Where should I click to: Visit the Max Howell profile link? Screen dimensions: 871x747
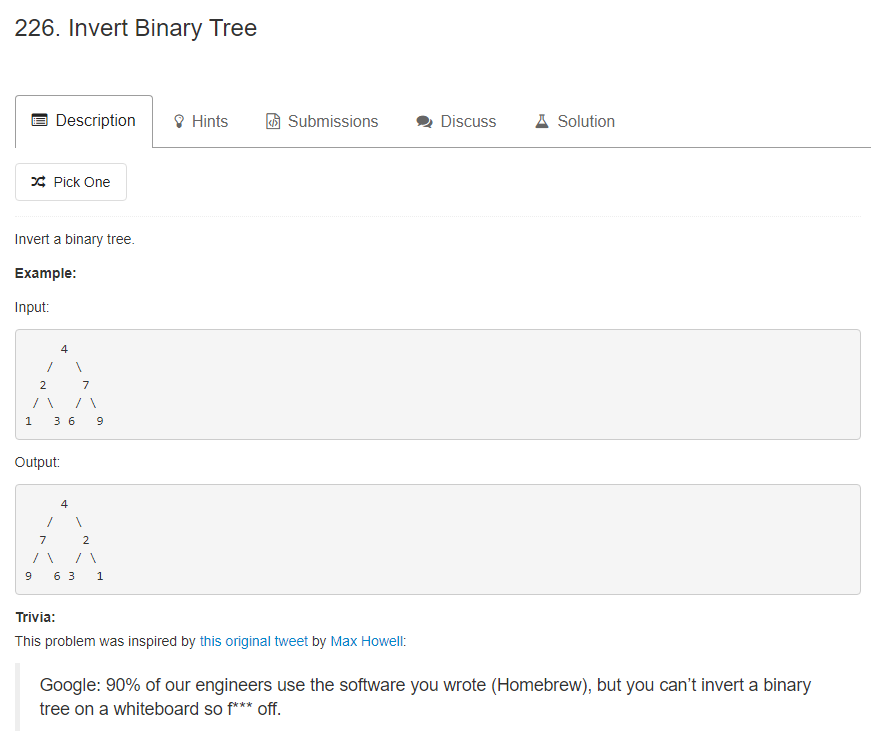(x=366, y=641)
